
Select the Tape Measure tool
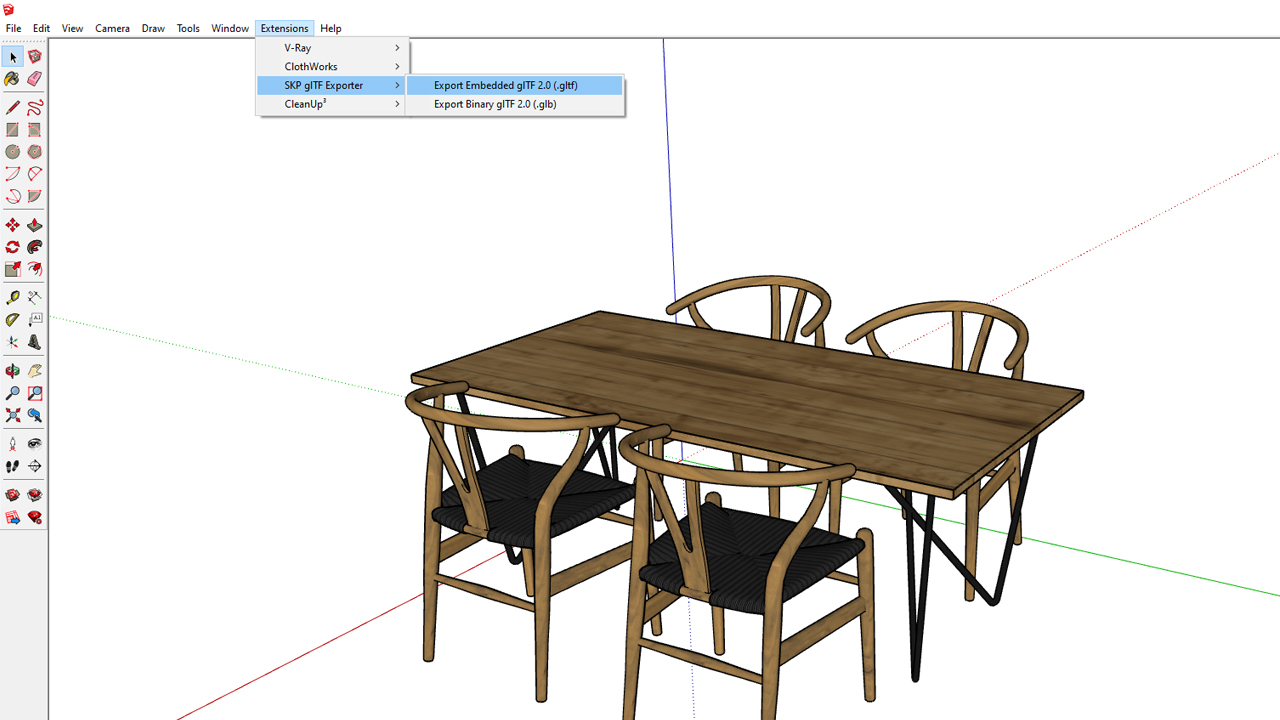[13, 298]
